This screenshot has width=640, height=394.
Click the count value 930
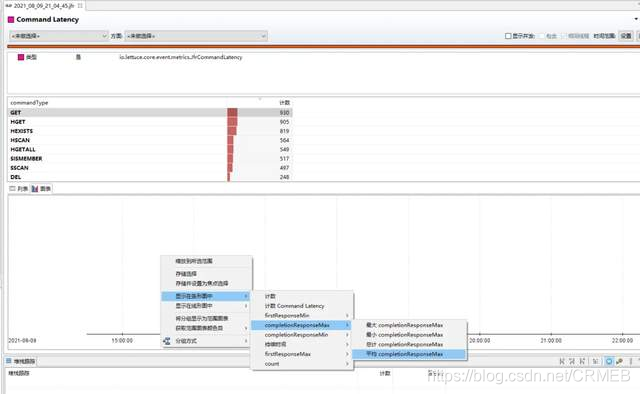click(x=284, y=112)
